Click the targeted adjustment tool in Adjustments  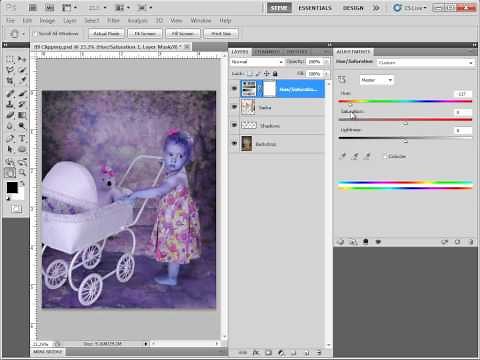[342, 80]
